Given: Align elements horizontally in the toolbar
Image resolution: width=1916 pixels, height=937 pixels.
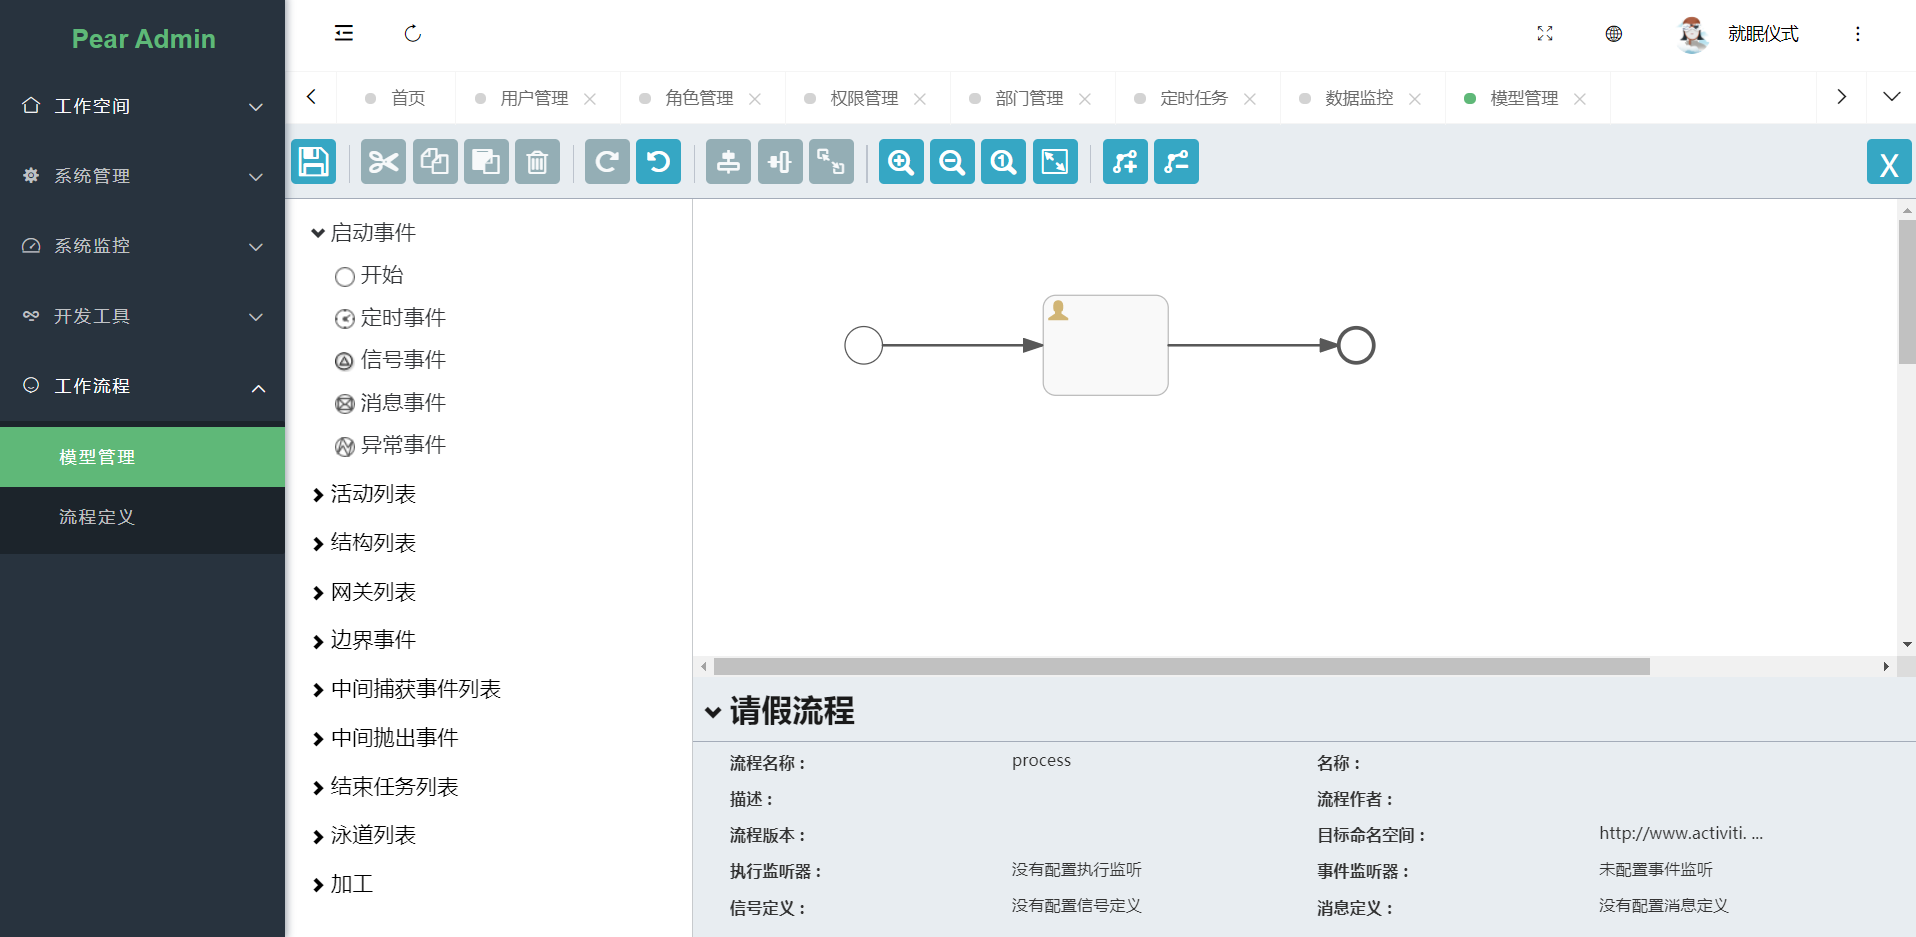Looking at the screenshot, I should pyautogui.click(x=780, y=161).
